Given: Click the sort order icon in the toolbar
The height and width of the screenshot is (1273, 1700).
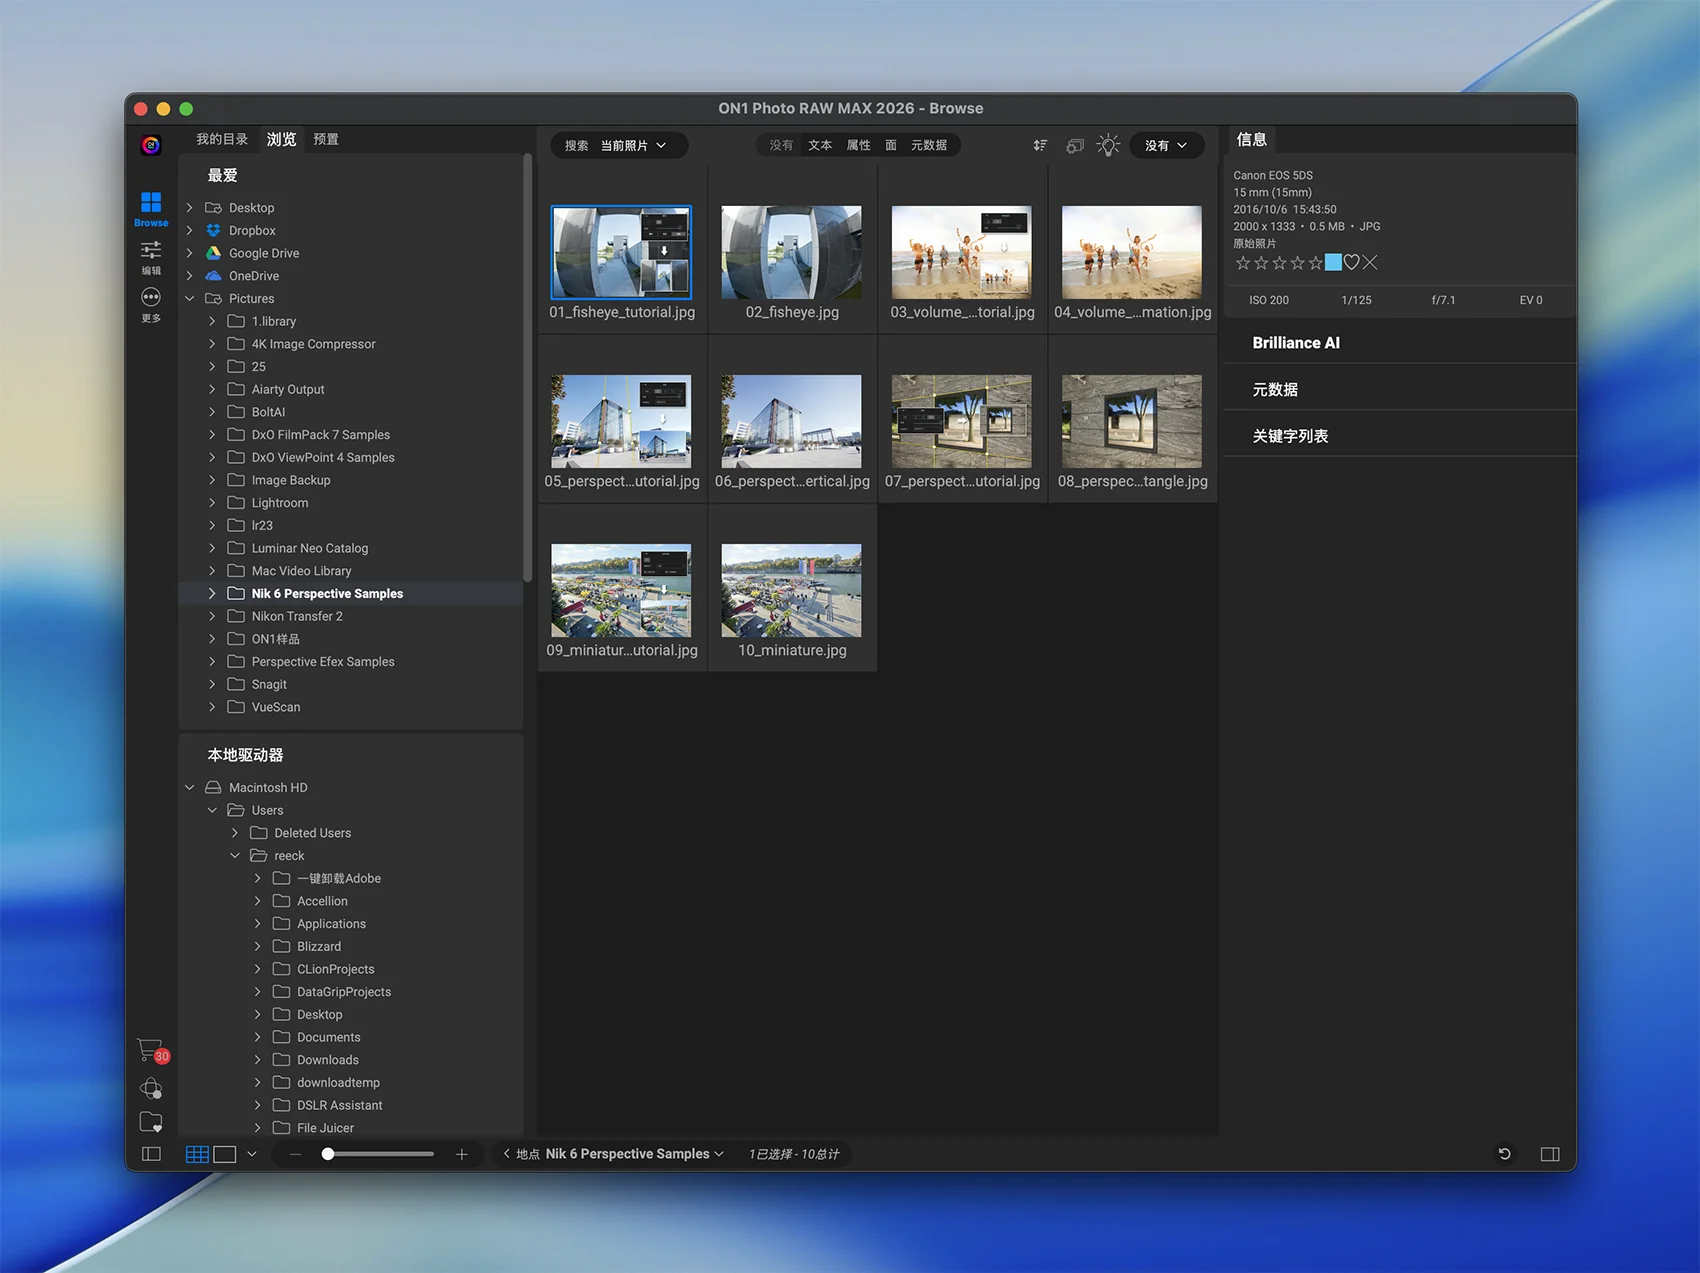Looking at the screenshot, I should coord(1040,146).
